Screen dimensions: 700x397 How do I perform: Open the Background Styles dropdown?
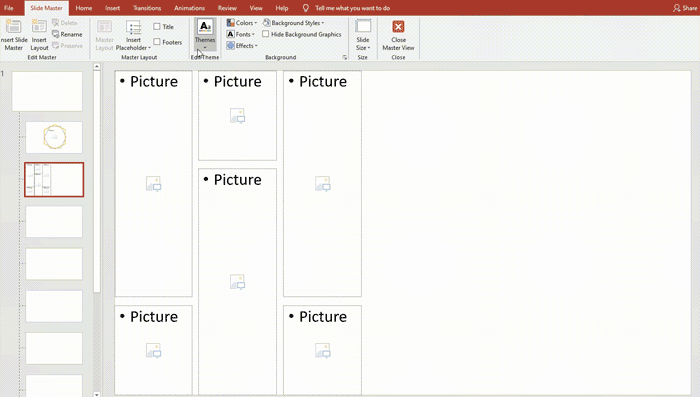pyautogui.click(x=293, y=23)
